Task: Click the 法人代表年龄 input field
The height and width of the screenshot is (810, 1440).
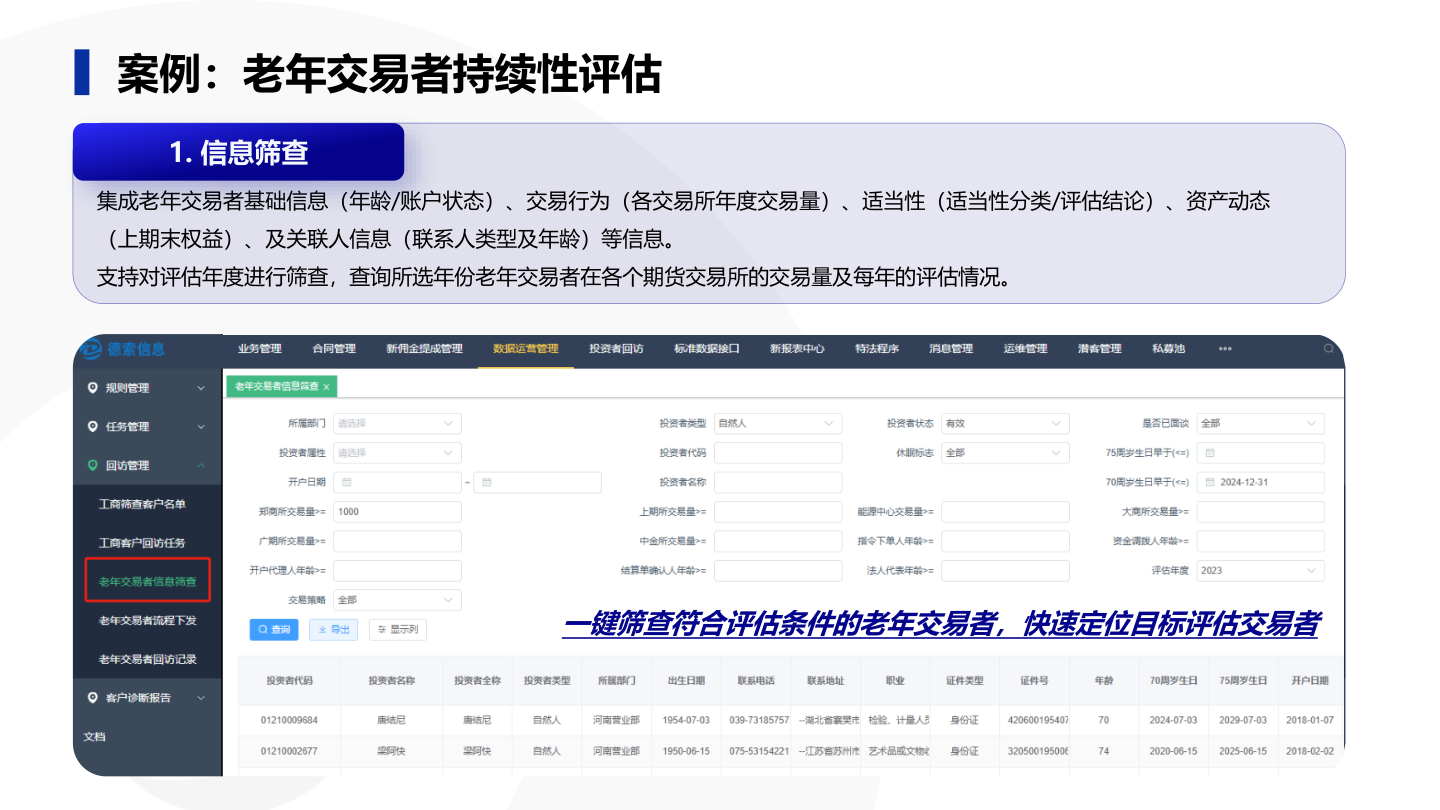Action: click(1005, 570)
